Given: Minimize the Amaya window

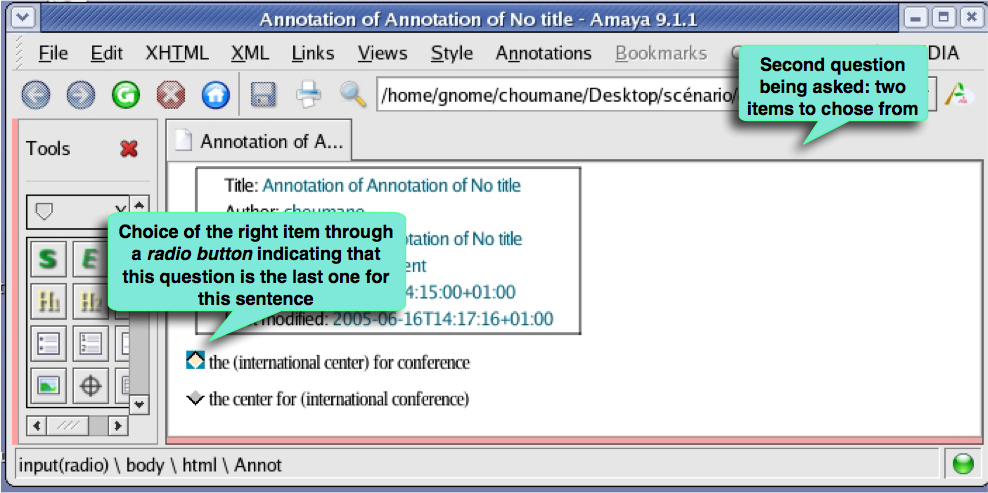Looking at the screenshot, I should coord(918,19).
